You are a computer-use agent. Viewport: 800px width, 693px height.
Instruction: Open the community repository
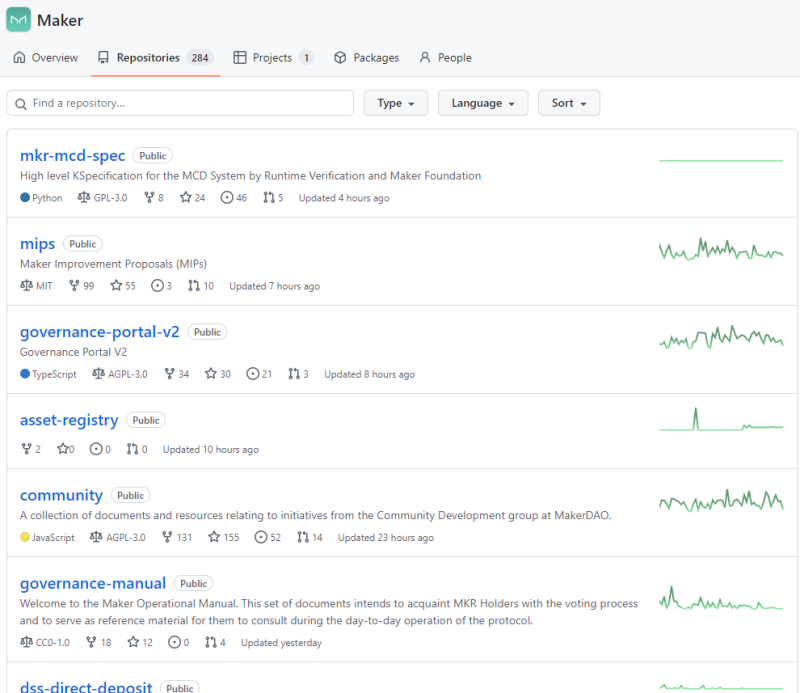click(61, 495)
